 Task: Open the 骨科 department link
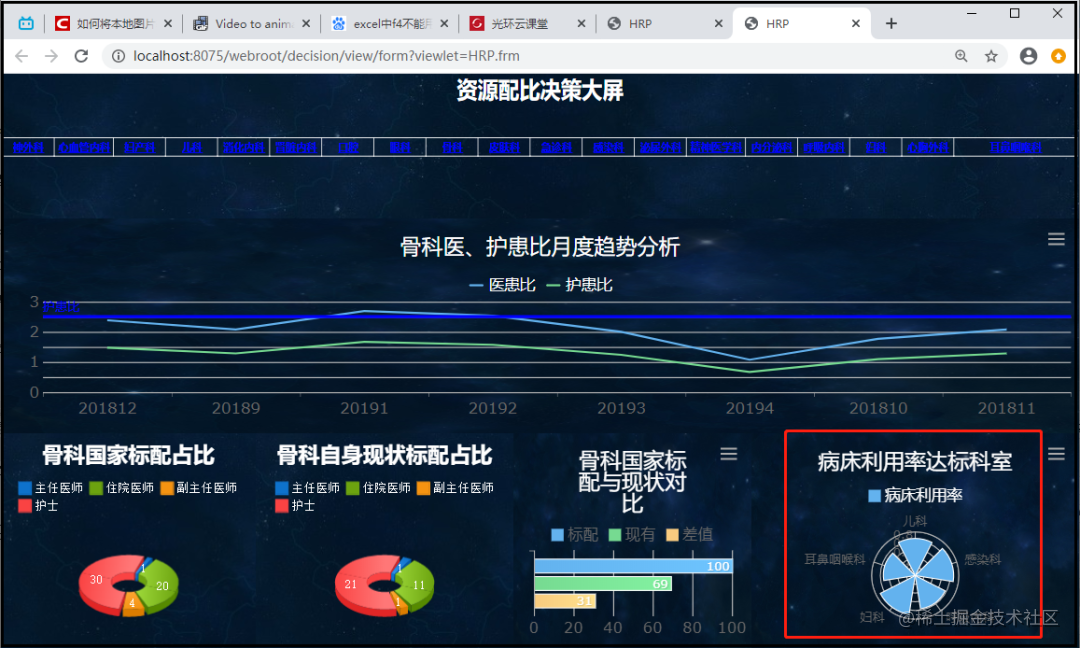click(x=452, y=147)
